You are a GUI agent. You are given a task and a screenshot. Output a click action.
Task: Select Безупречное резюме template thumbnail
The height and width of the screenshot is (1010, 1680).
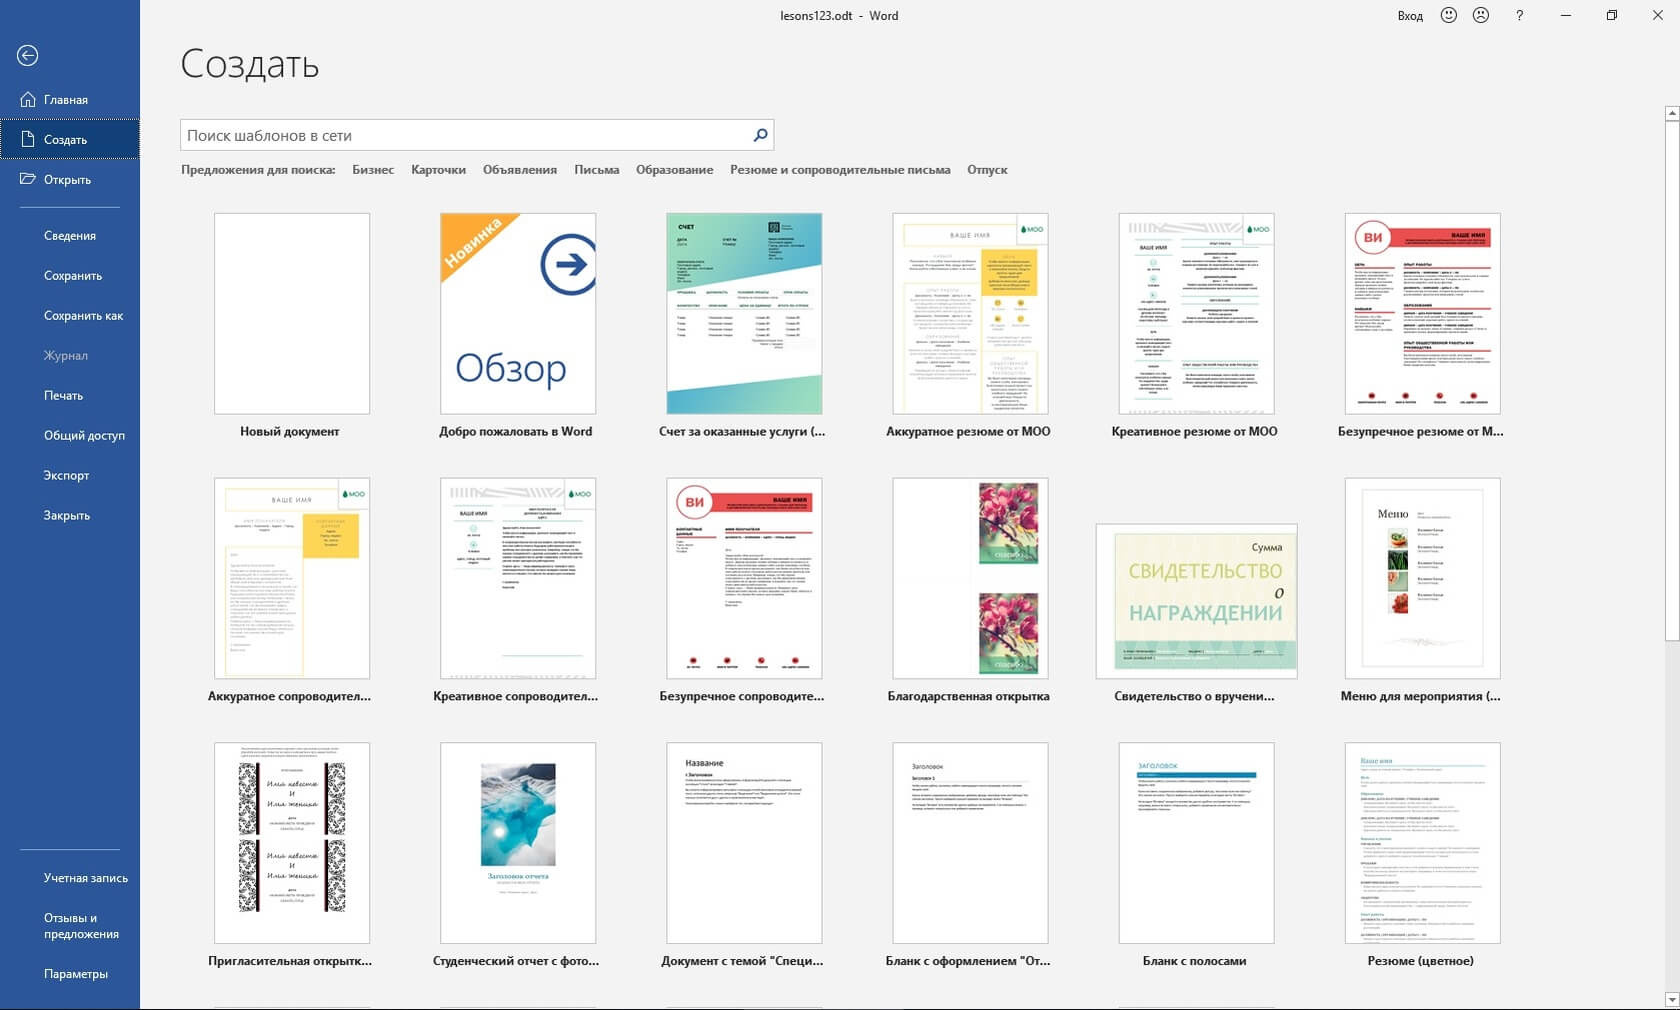[x=1422, y=313]
